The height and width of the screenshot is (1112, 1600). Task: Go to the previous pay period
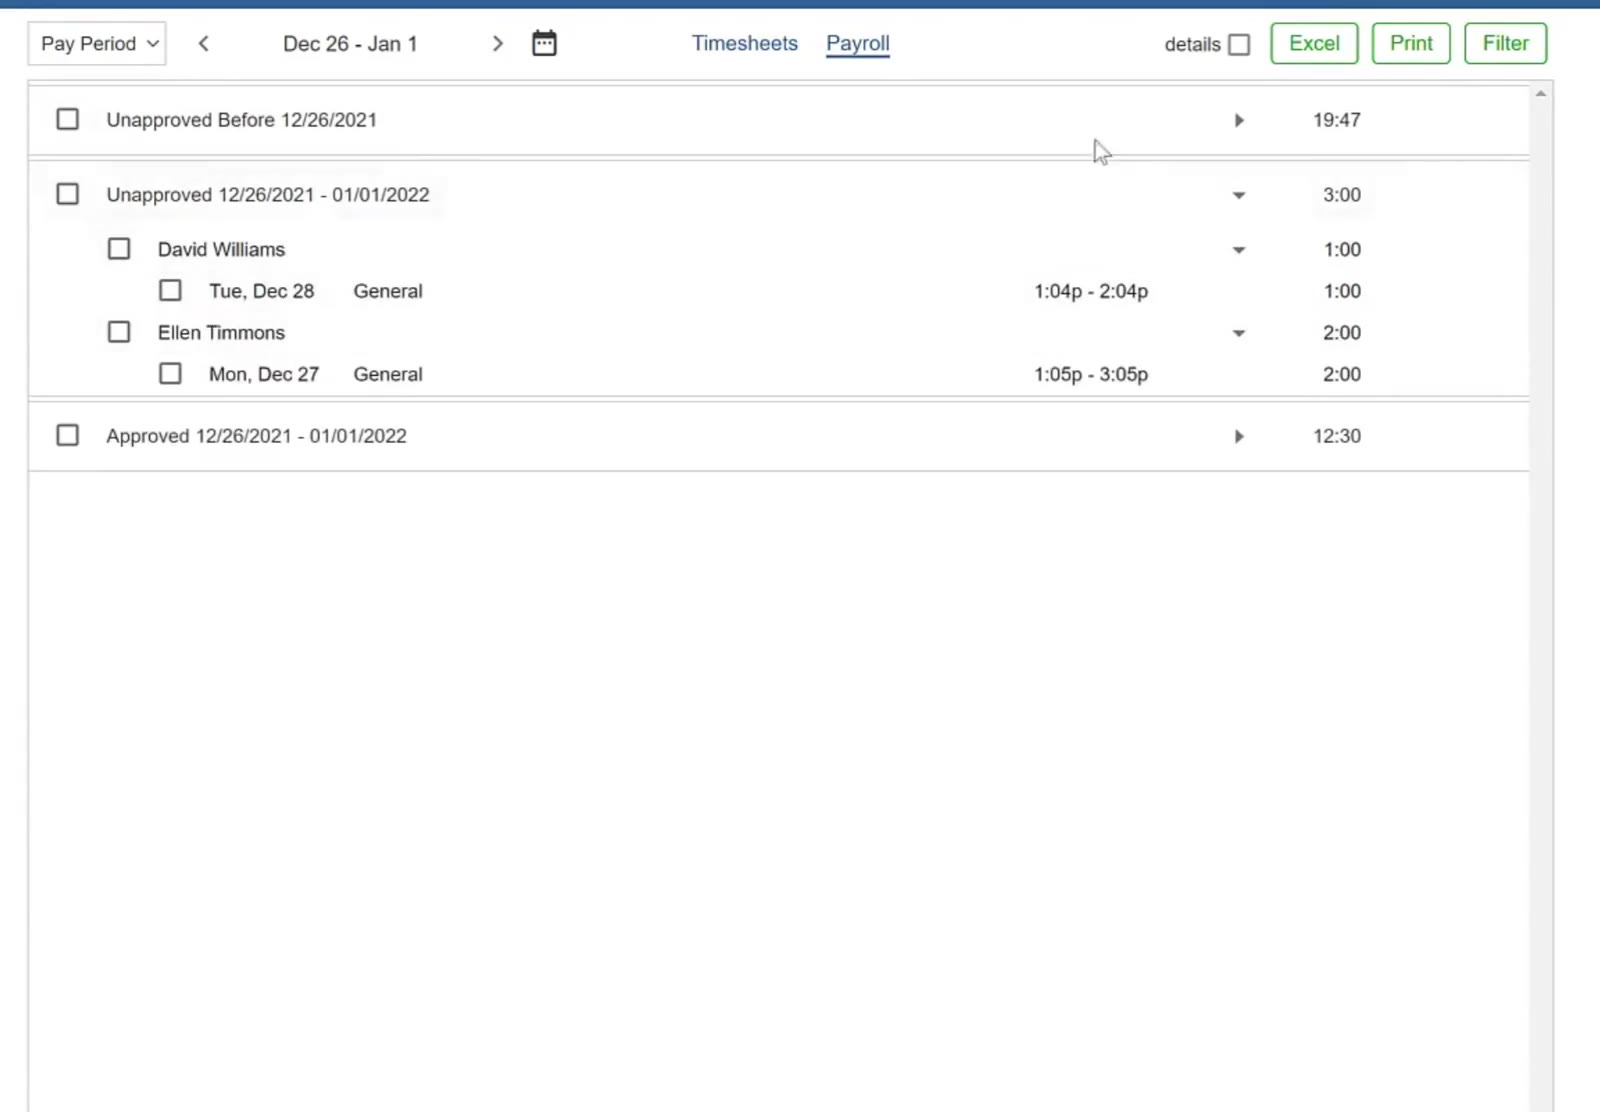click(x=204, y=43)
